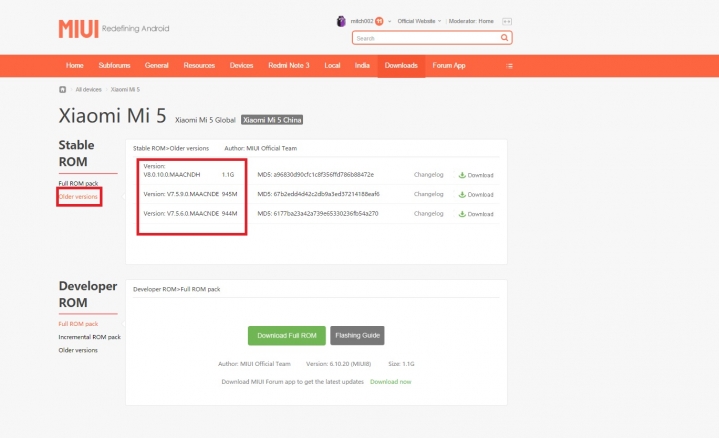This screenshot has height=438, width=719.
Task: Switch to Xiaomi Mi 5 Global variant
Action: tap(205, 120)
